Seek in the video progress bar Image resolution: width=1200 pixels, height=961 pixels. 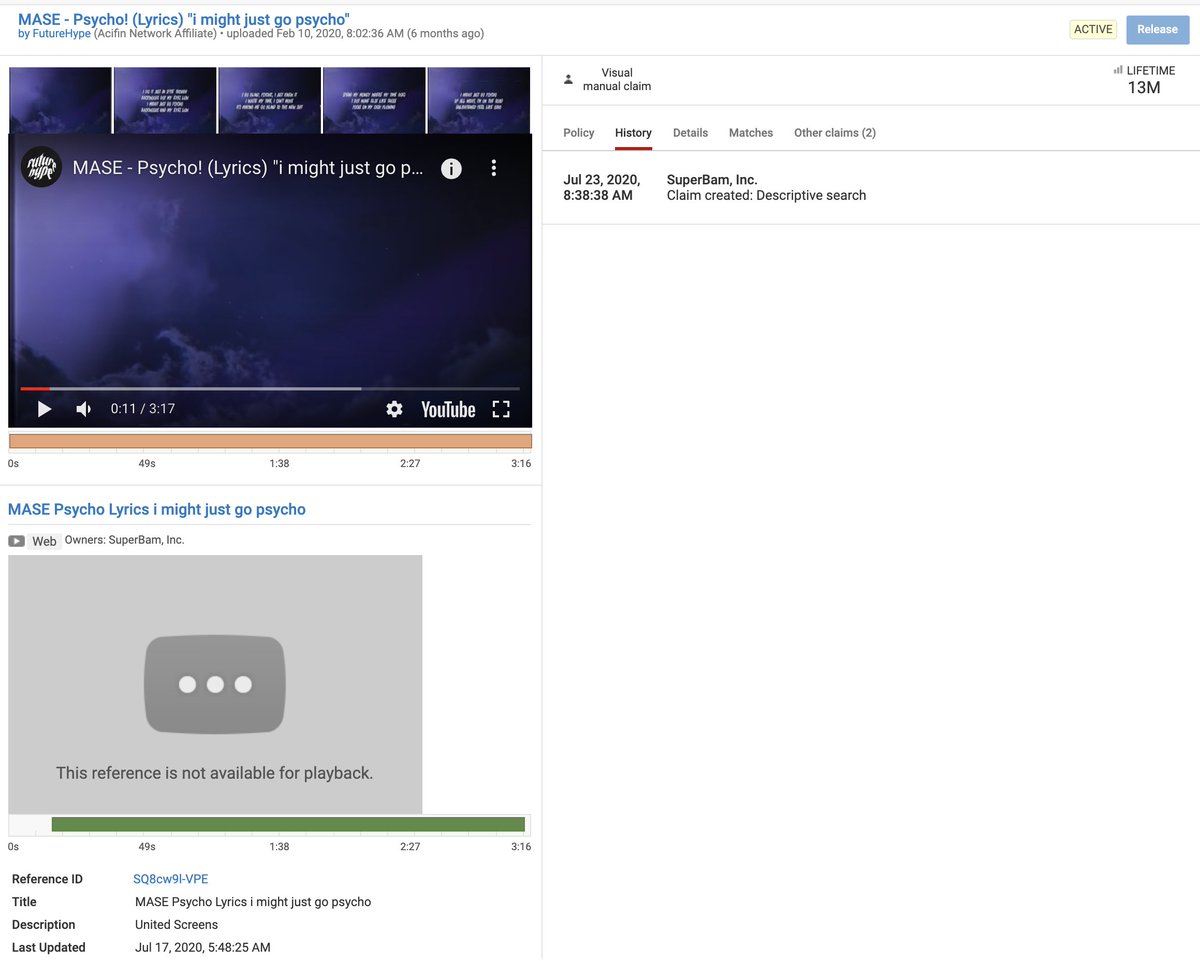click(x=270, y=388)
